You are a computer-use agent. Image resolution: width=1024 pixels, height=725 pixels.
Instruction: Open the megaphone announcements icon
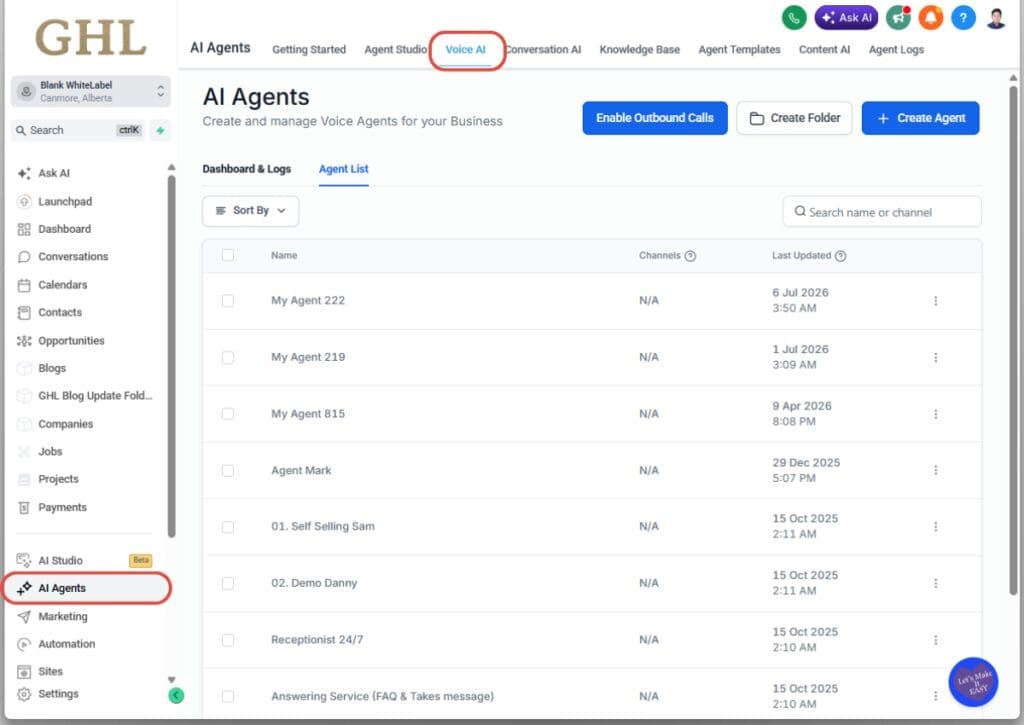(x=899, y=18)
